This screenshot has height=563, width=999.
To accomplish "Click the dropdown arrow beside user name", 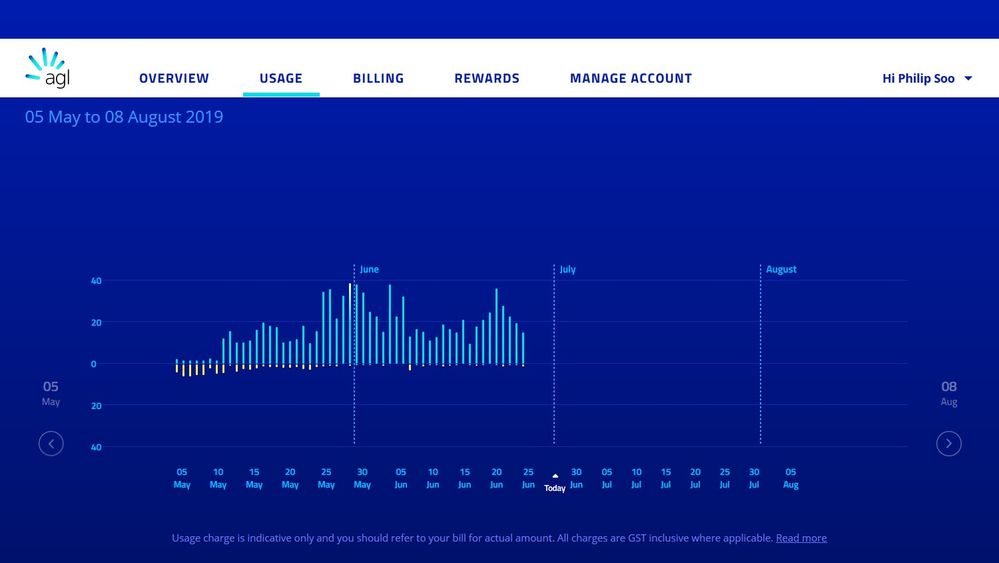I will (968, 78).
